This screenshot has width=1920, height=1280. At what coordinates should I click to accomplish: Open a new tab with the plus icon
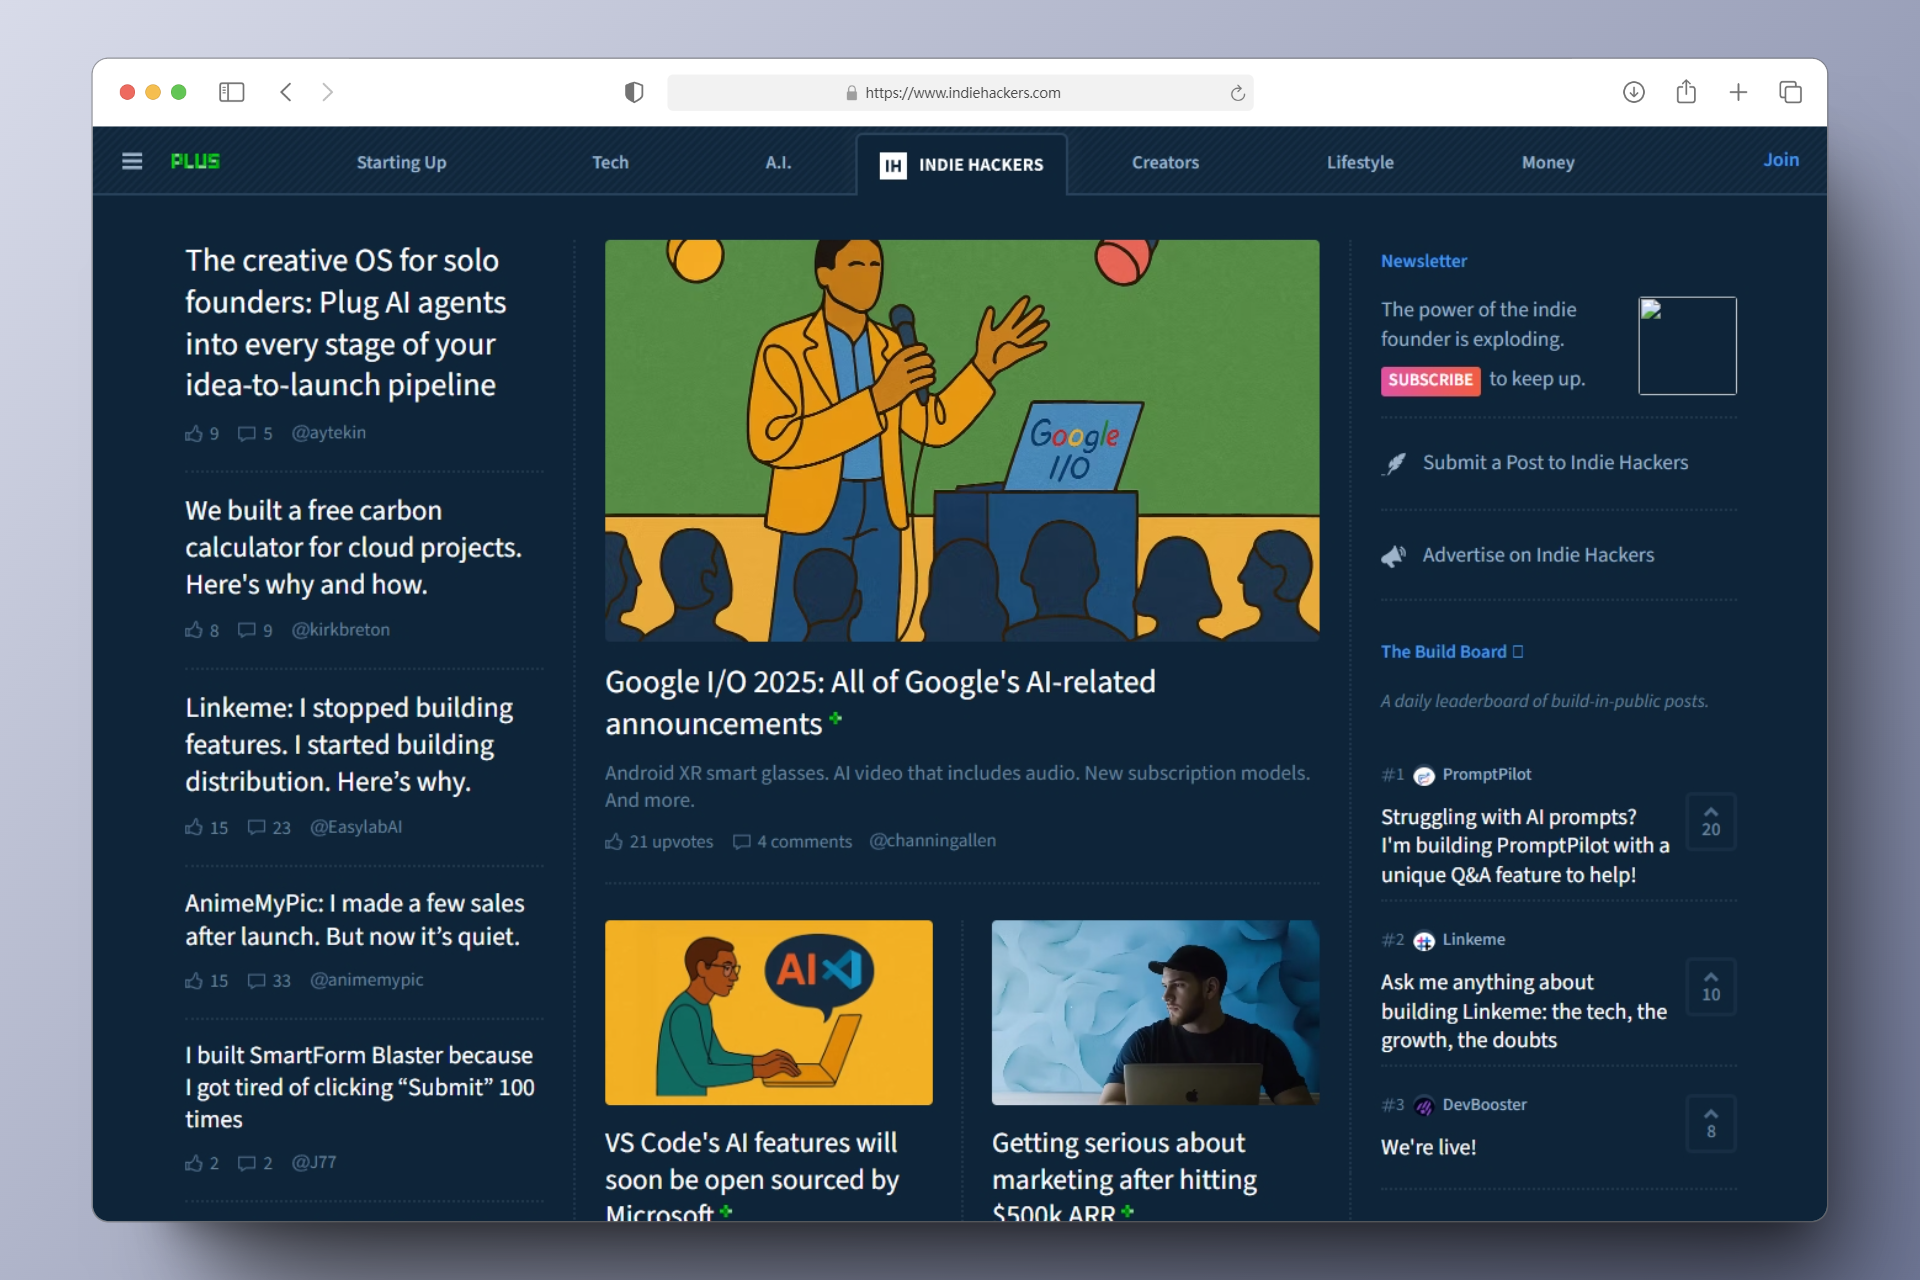[1738, 92]
